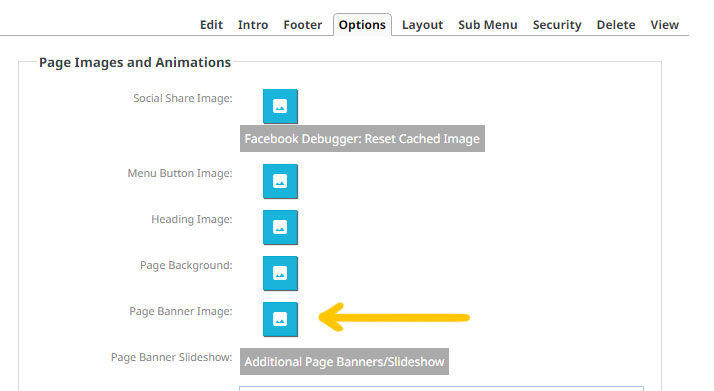Click Facebook Debugger: Reset Cached Image
Image resolution: width=714 pixels, height=391 pixels.
tap(362, 138)
